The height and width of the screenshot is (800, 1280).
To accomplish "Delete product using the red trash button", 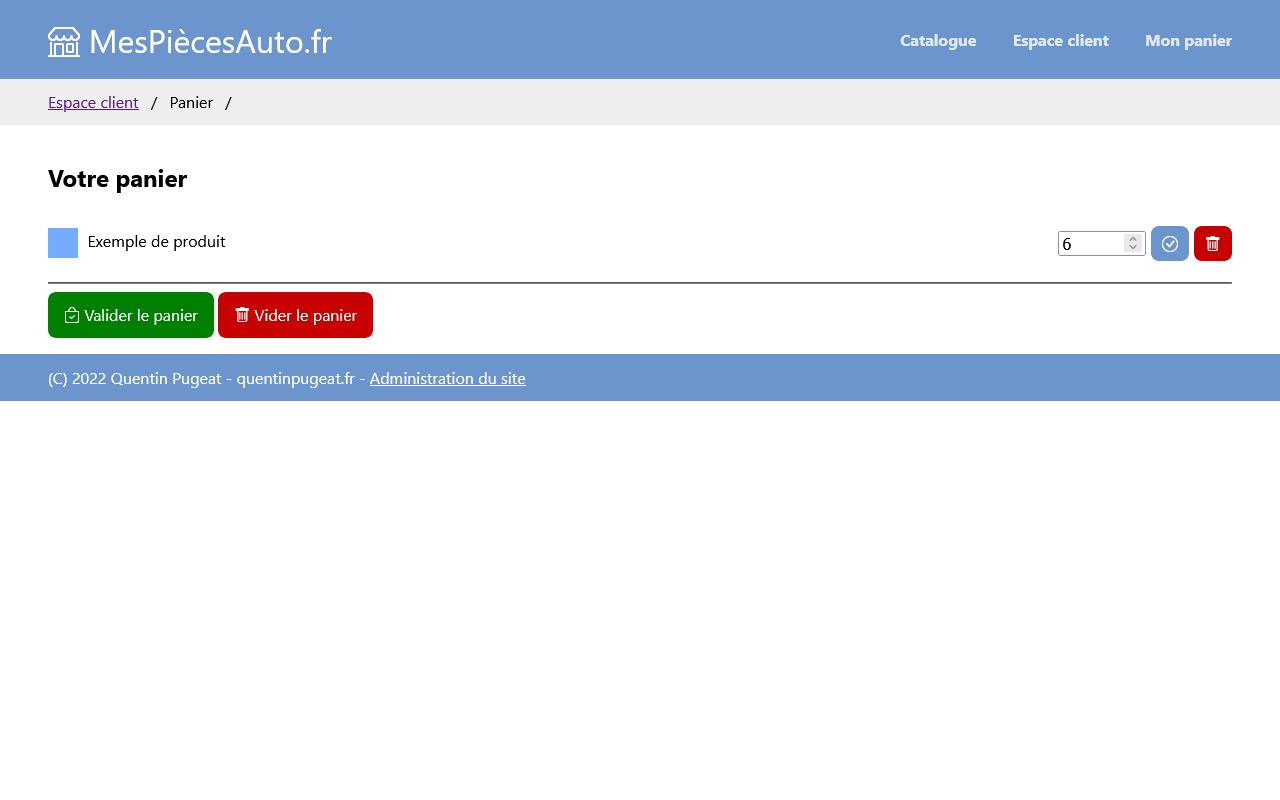I will 1213,244.
